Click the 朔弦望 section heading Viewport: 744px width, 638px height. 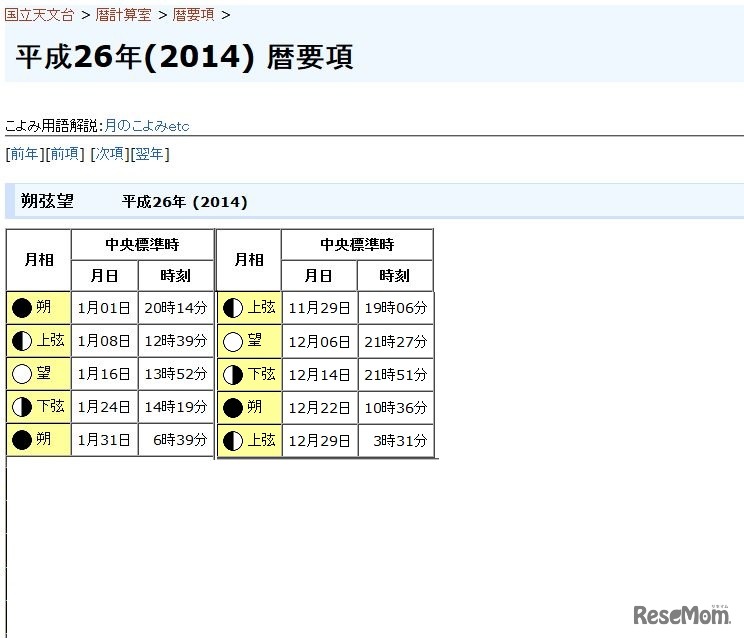click(47, 201)
